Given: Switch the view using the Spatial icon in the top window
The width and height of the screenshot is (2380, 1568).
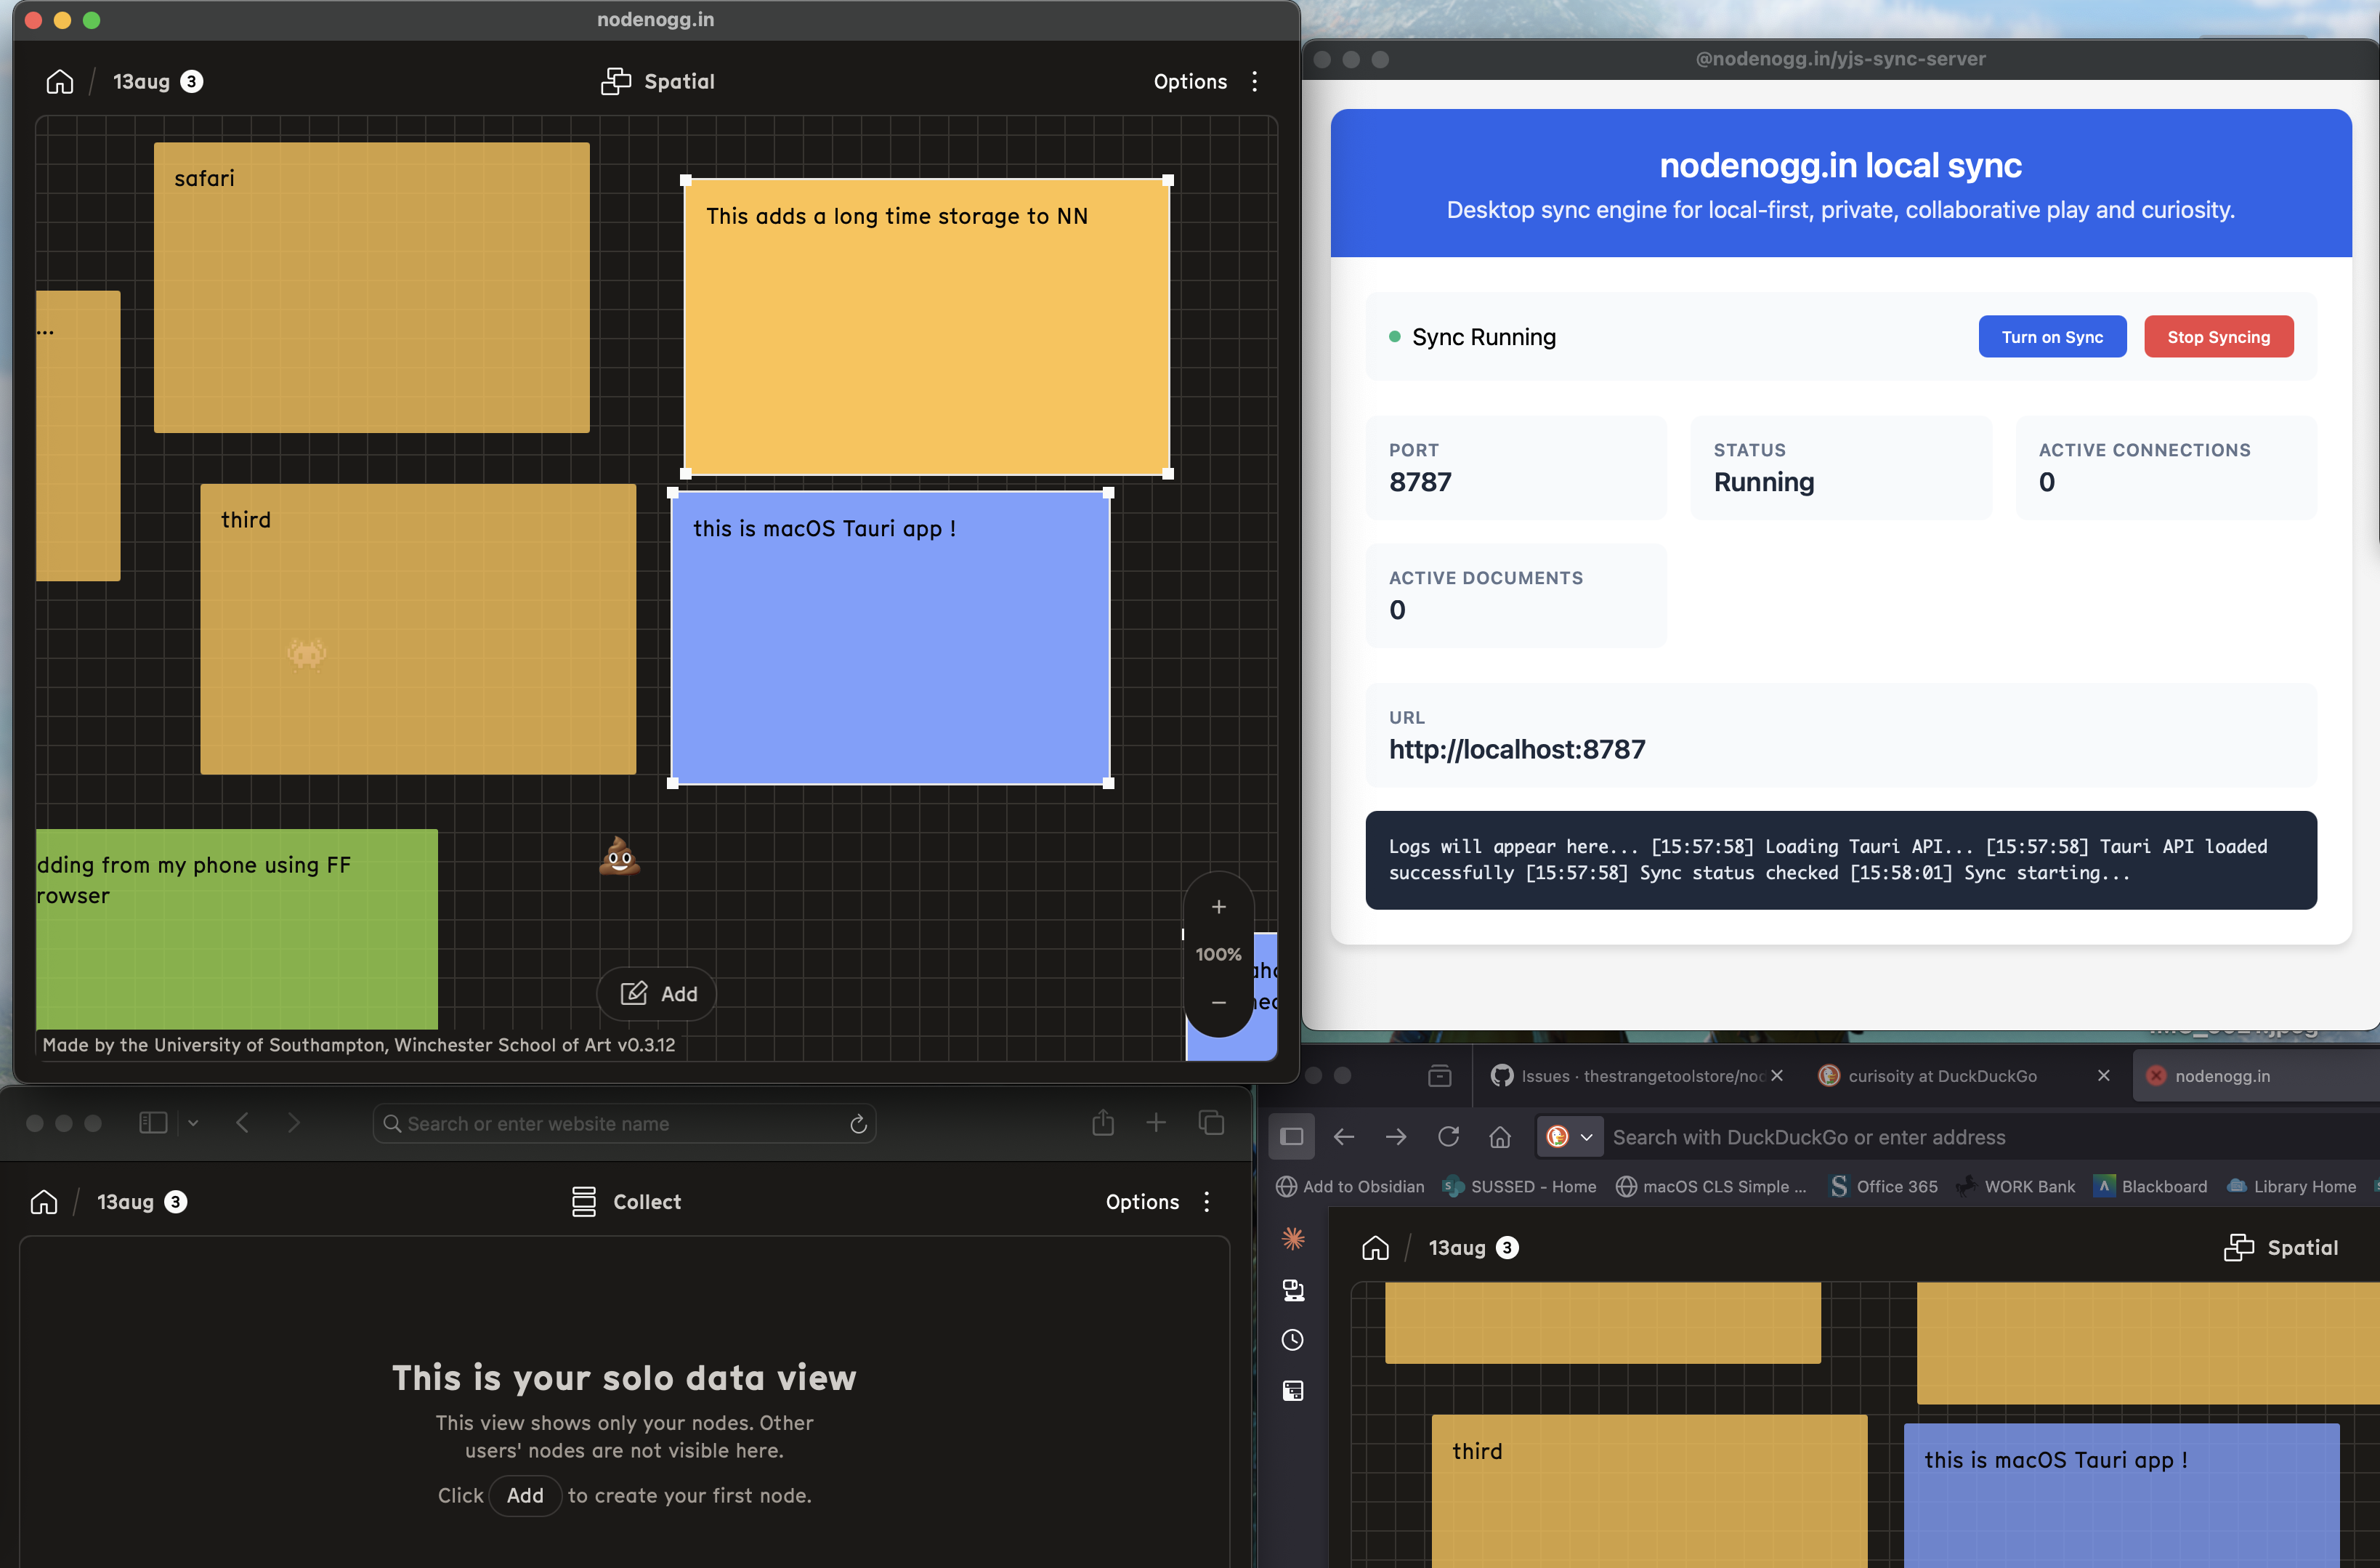Looking at the screenshot, I should click(x=615, y=81).
